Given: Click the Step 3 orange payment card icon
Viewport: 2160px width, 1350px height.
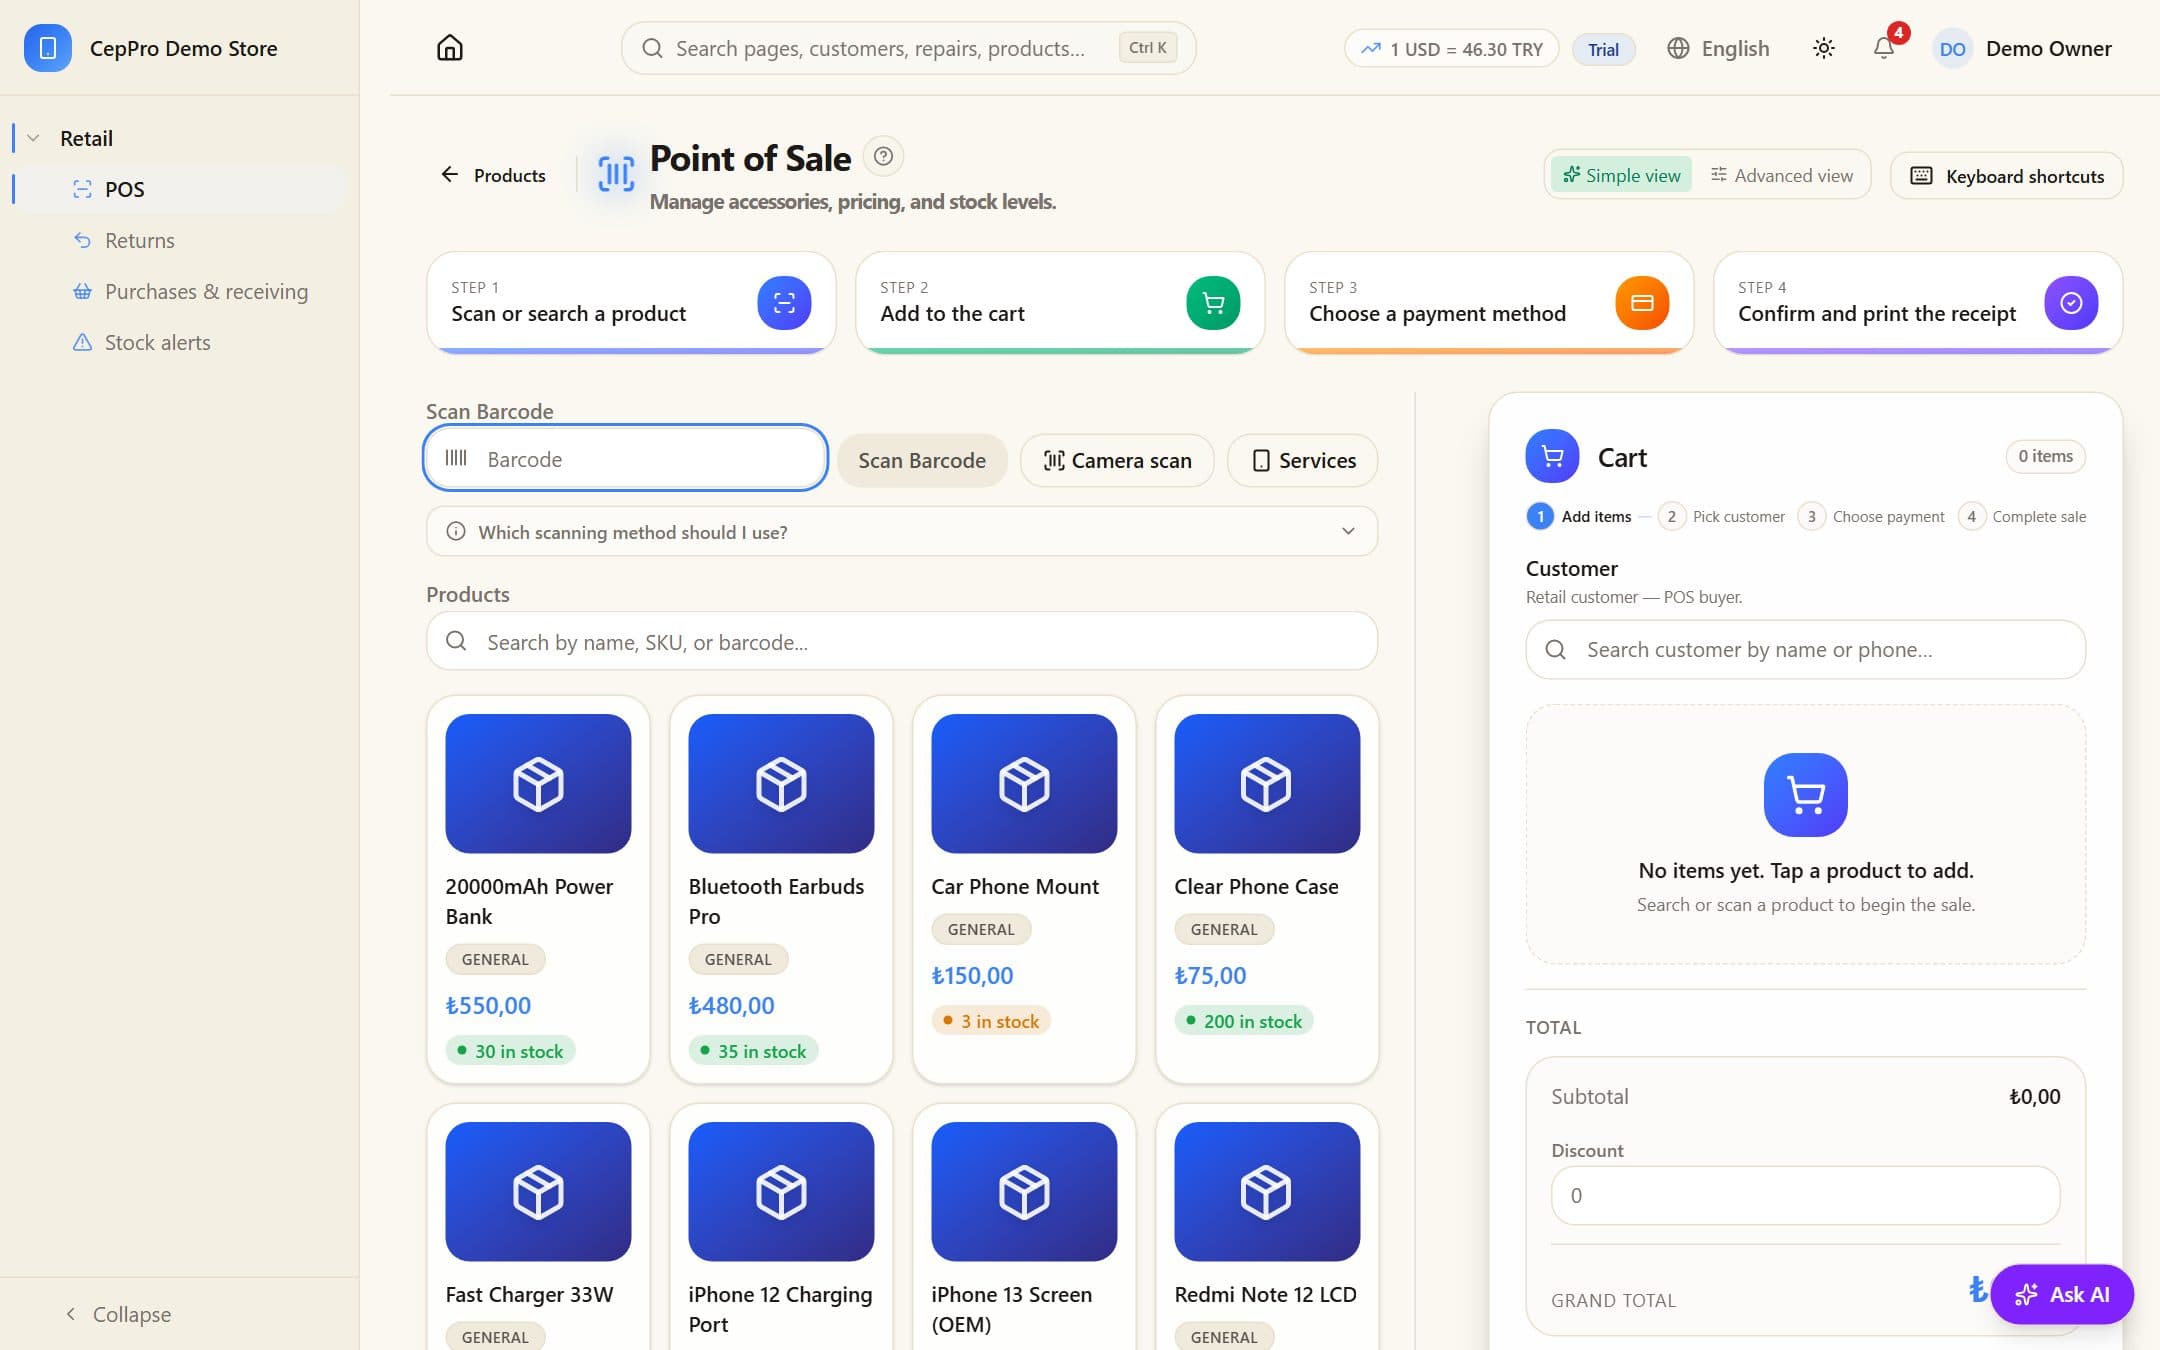Looking at the screenshot, I should pyautogui.click(x=1642, y=303).
